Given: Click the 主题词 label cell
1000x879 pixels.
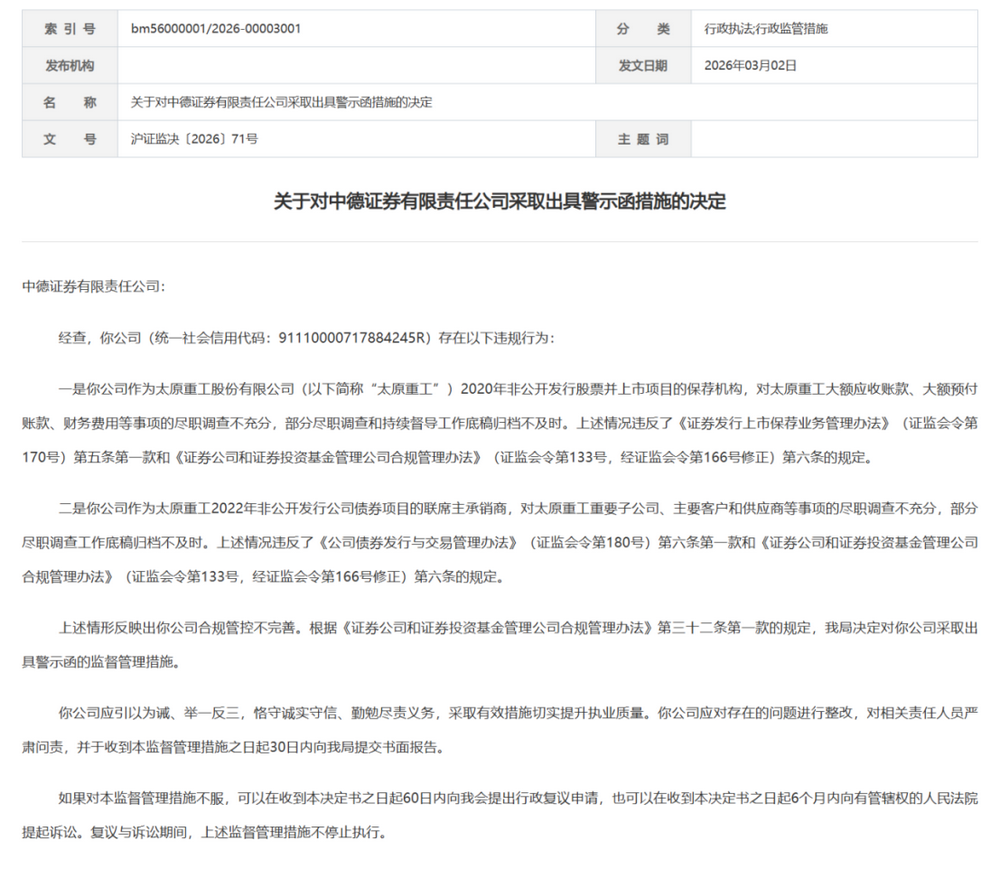Looking at the screenshot, I should (642, 140).
